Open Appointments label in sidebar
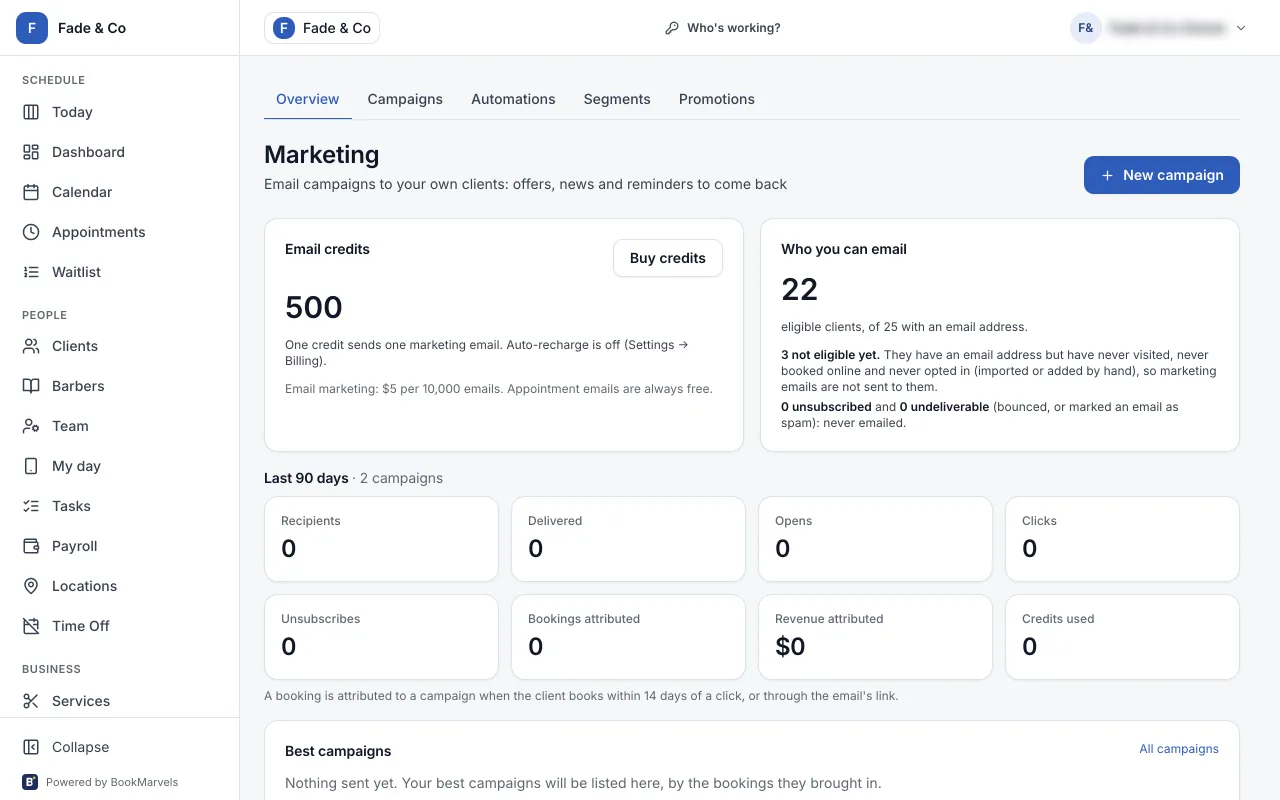Screen dimensions: 1280x800 tap(99, 232)
